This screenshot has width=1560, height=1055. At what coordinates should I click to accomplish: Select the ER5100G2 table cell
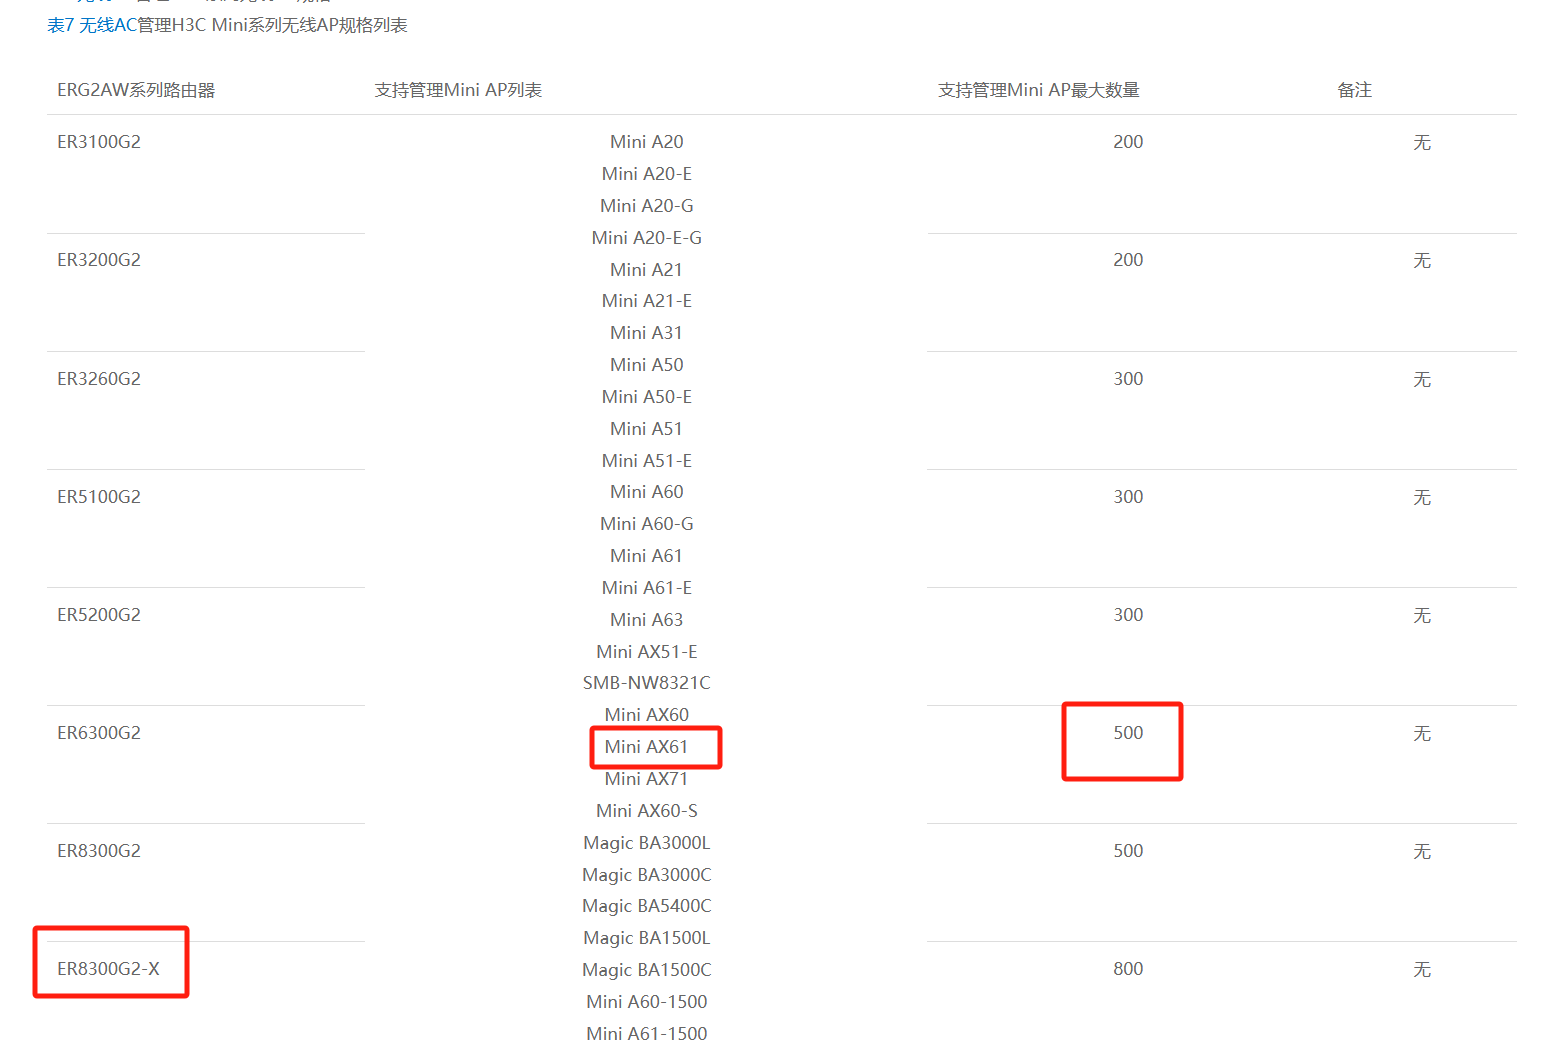pos(99,497)
